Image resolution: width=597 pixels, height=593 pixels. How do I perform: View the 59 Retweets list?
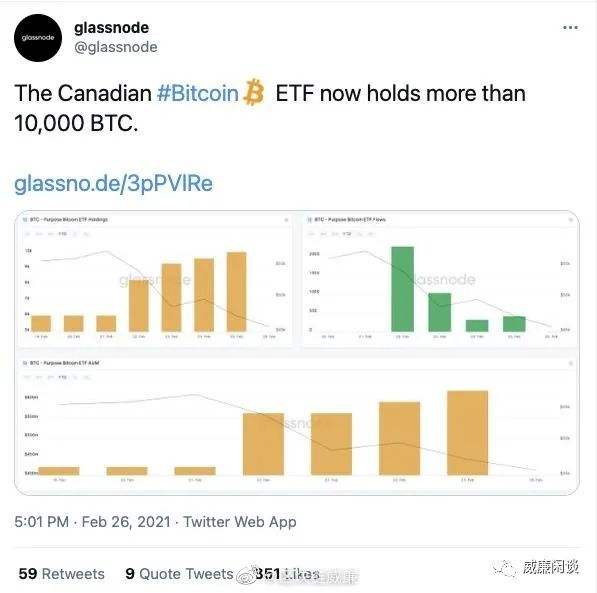click(61, 574)
